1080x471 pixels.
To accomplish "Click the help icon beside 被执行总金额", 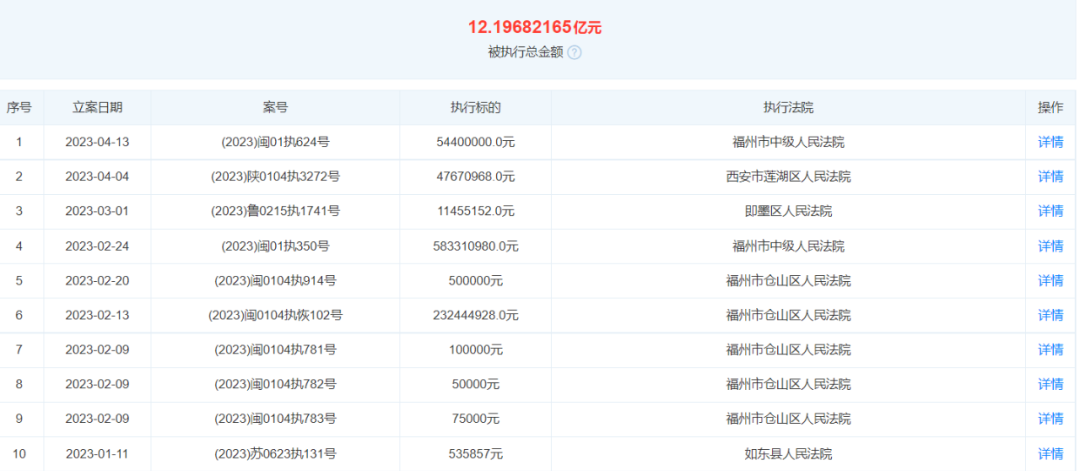I will pos(574,52).
